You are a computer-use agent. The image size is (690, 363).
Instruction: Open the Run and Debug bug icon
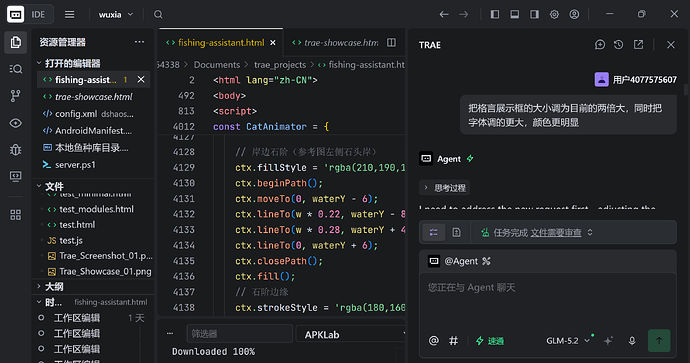[x=15, y=150]
